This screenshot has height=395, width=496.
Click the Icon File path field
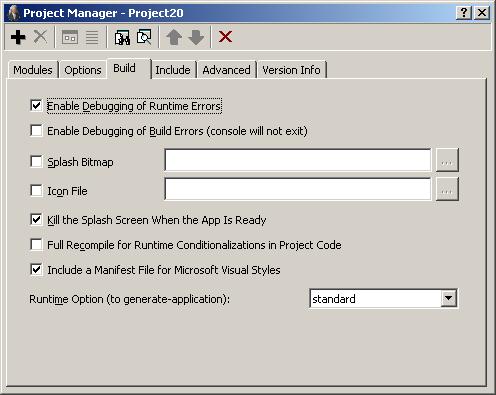click(298, 189)
